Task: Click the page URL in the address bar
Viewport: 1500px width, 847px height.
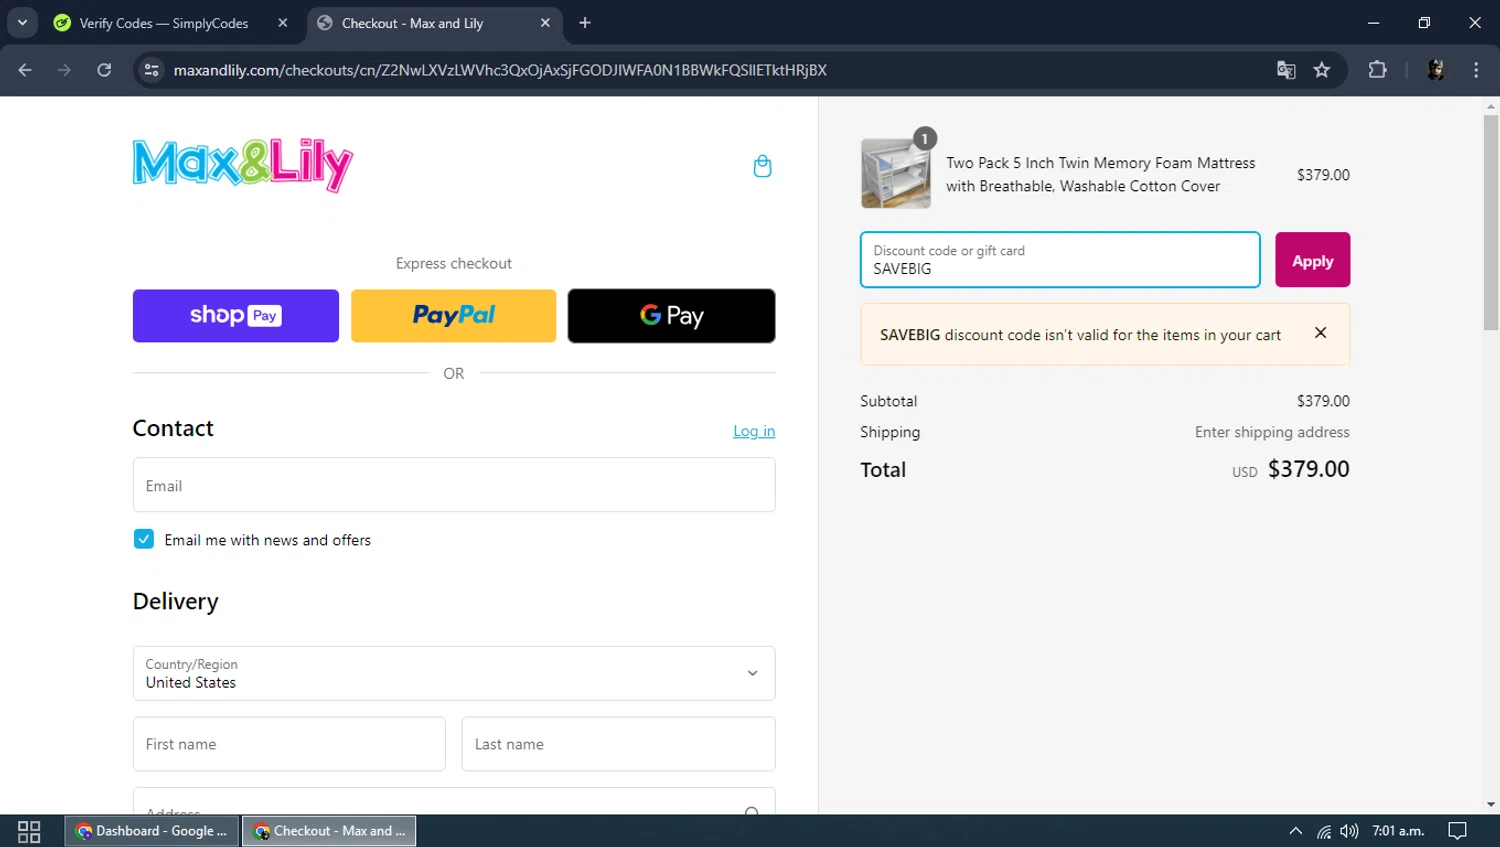Action: pyautogui.click(x=500, y=70)
